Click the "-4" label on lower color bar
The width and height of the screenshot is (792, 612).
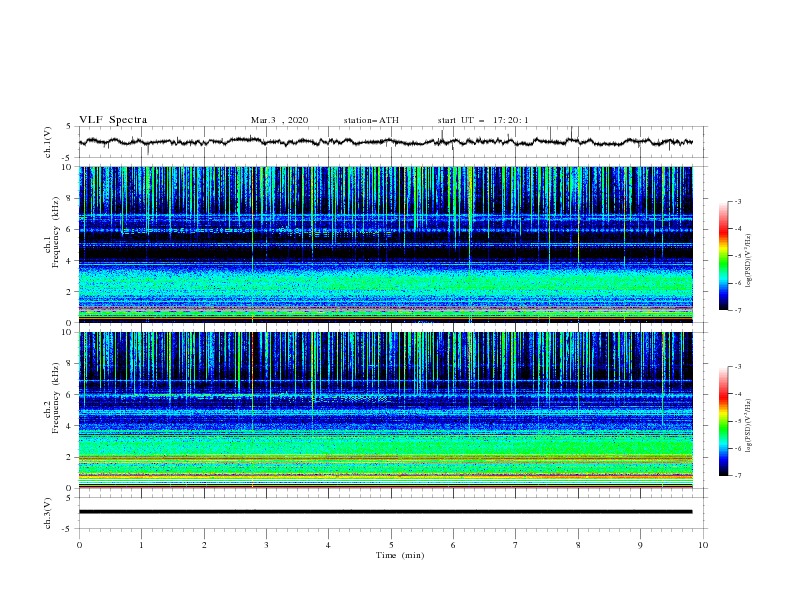[x=737, y=394]
